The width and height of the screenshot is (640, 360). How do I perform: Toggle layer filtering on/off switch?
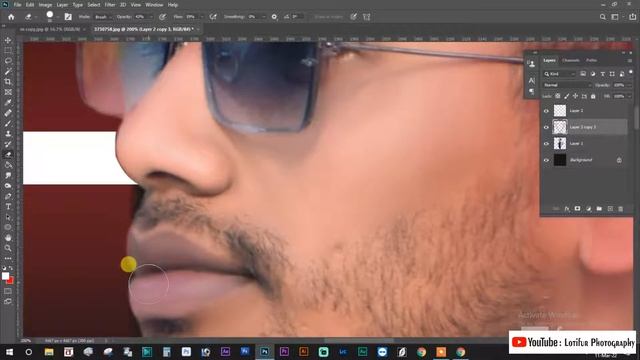[x=631, y=73]
